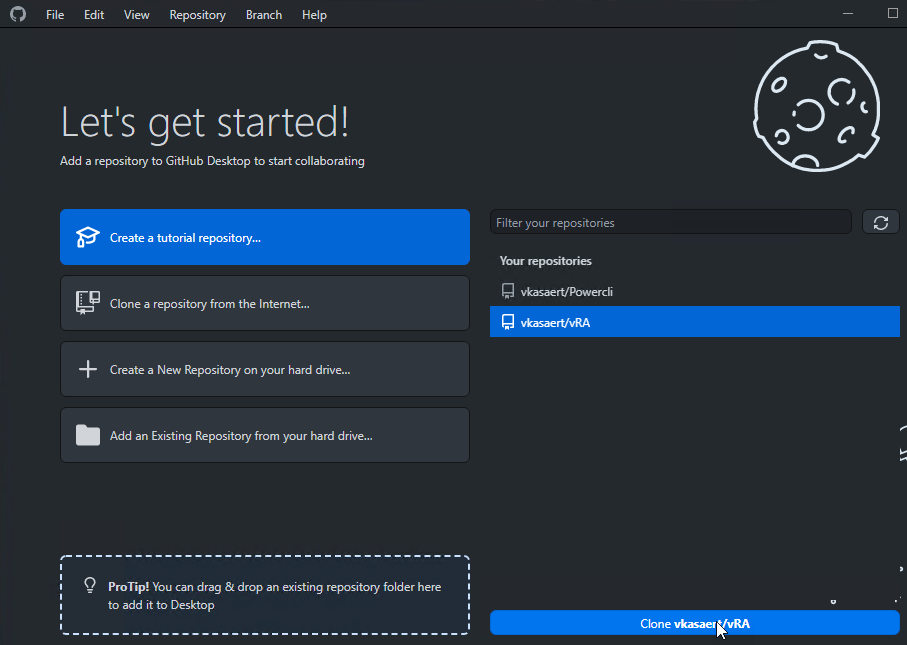Open the File menu

point(55,15)
